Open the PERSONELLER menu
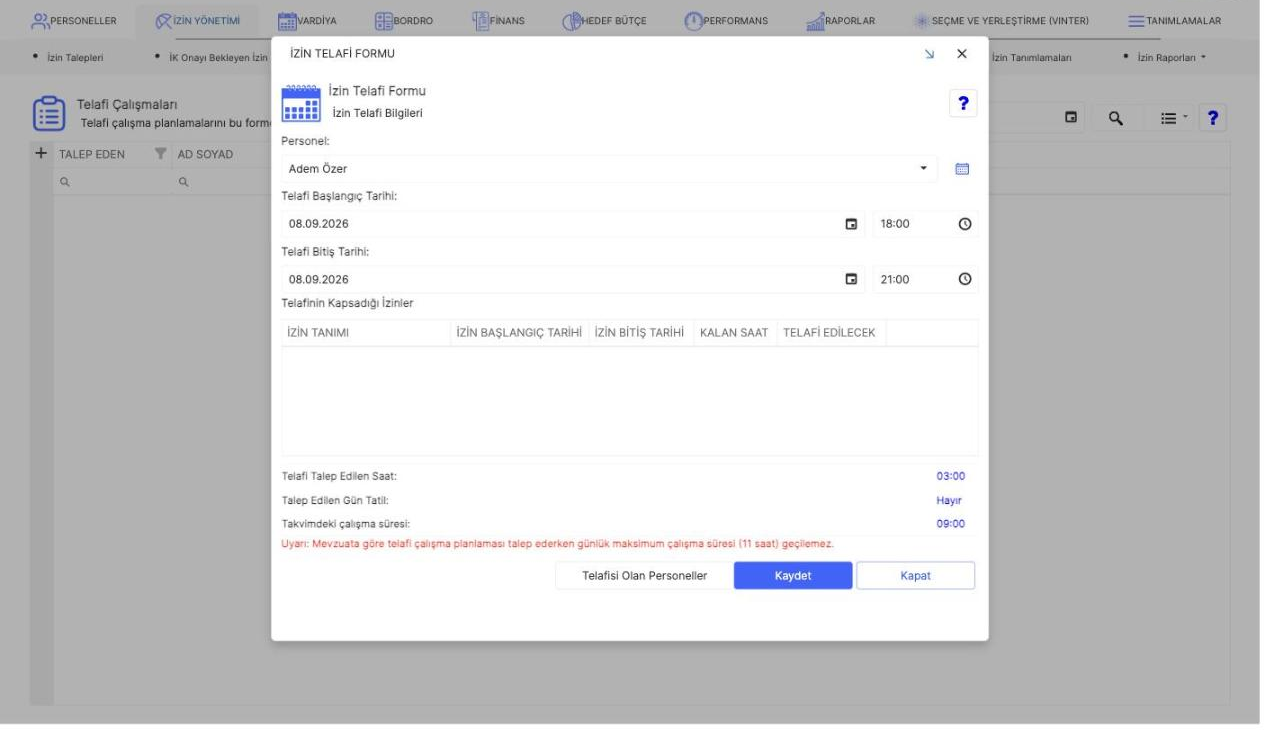The width and height of the screenshot is (1270, 735). [x=74, y=20]
